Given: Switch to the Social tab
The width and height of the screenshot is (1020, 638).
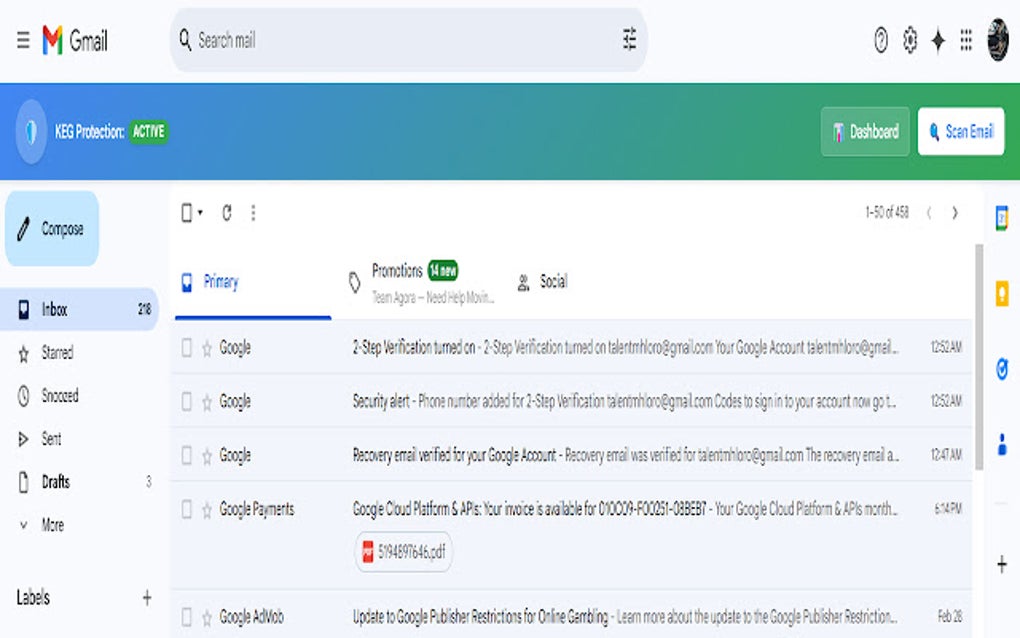Looking at the screenshot, I should (552, 282).
